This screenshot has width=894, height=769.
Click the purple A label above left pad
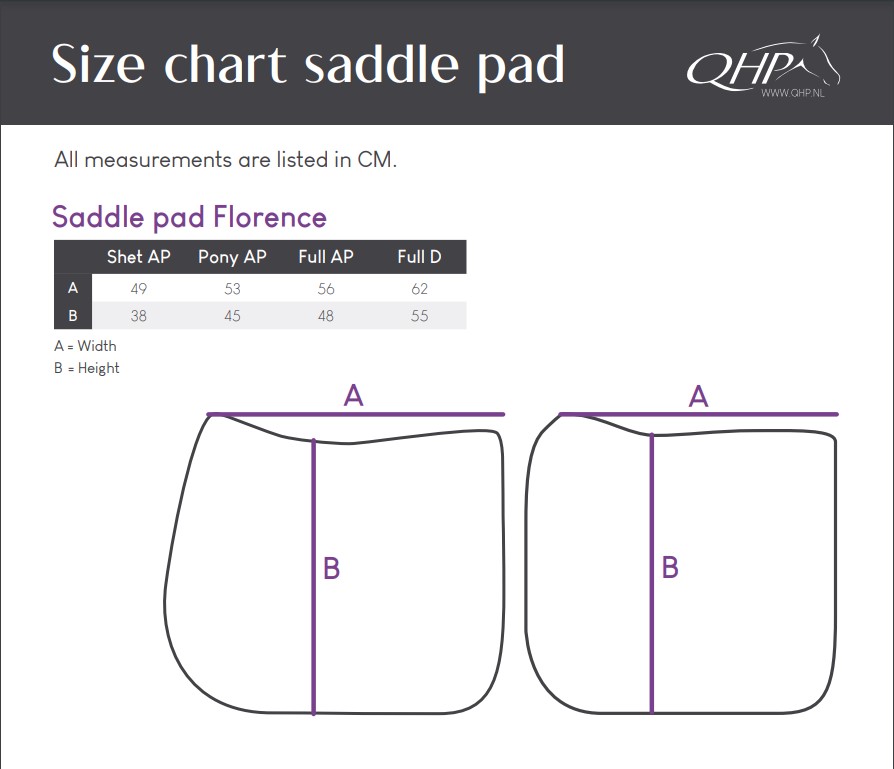pyautogui.click(x=353, y=395)
